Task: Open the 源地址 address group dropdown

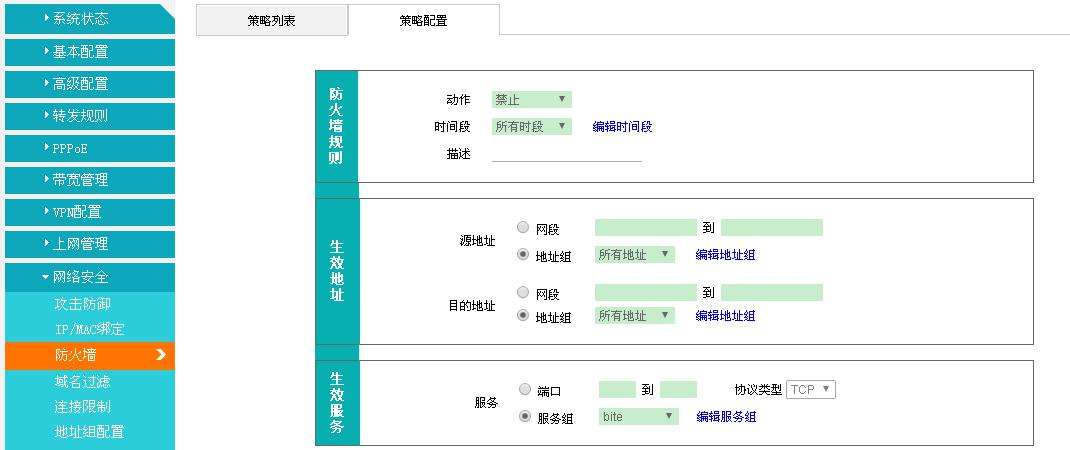Action: click(634, 255)
